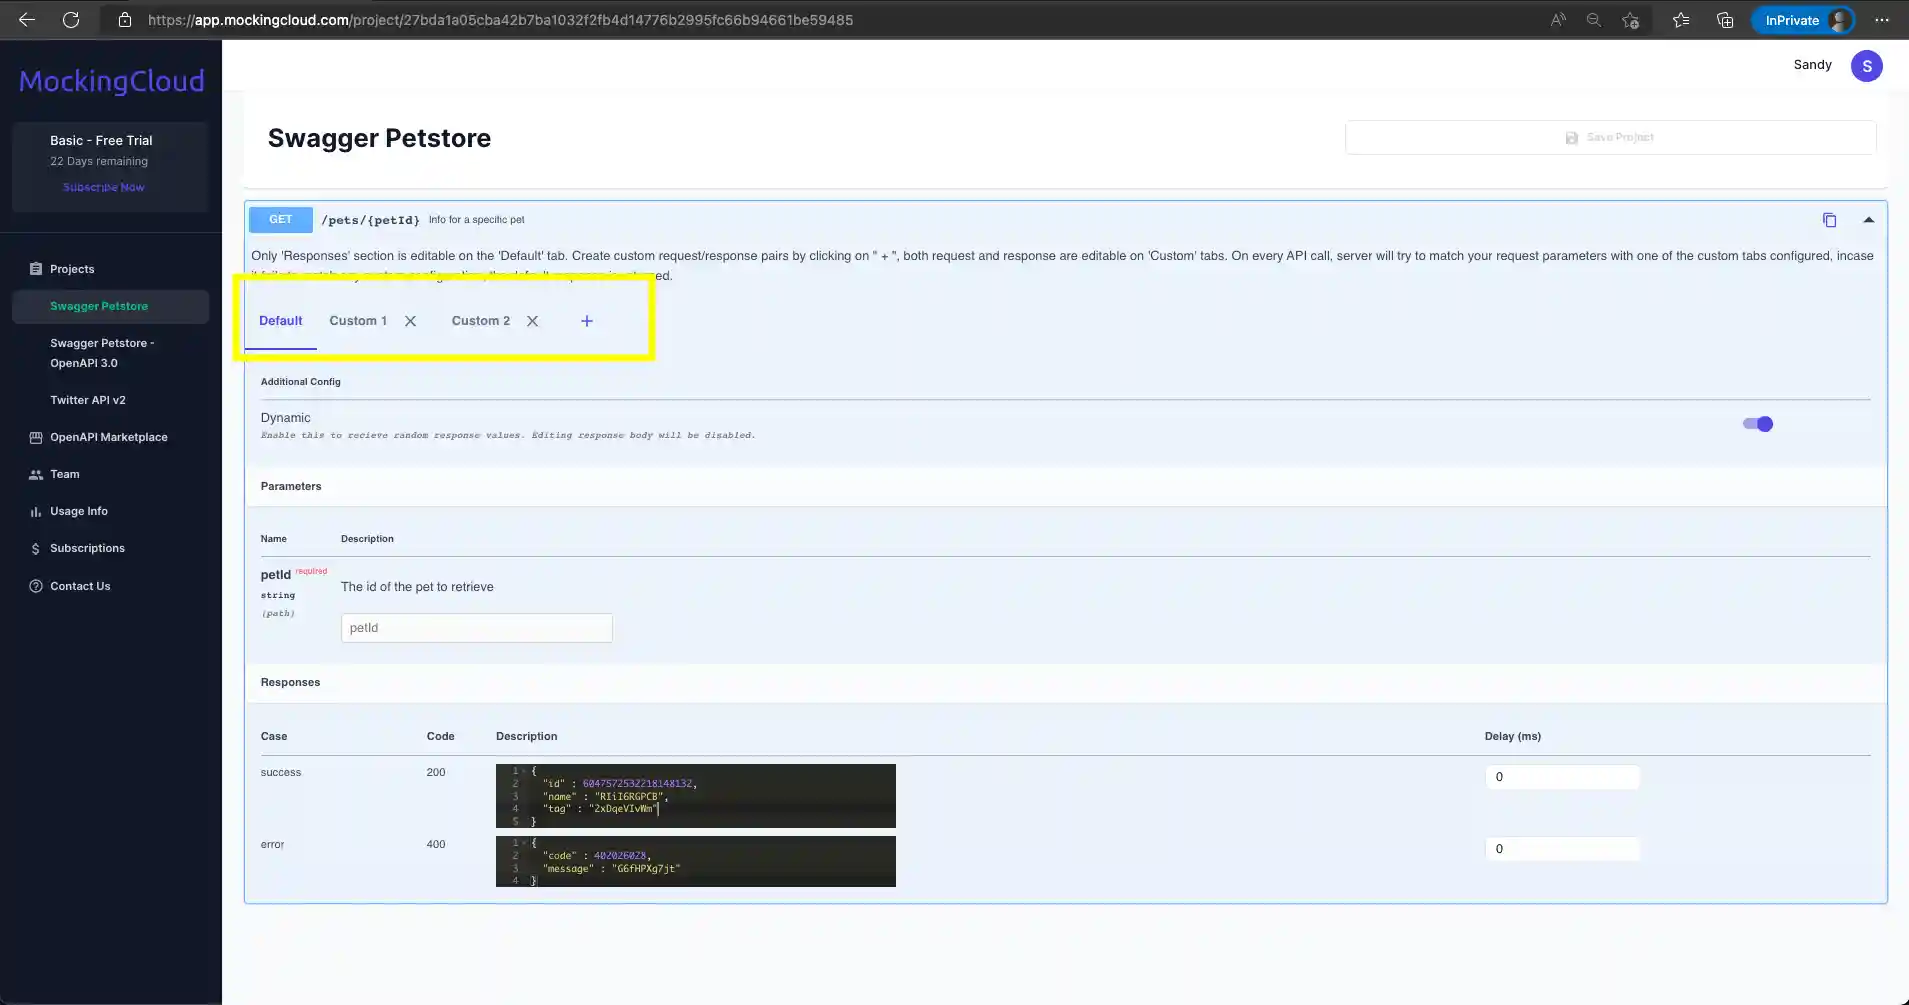The width and height of the screenshot is (1909, 1005).
Task: Add a new custom tab with plus icon
Action: coord(587,321)
